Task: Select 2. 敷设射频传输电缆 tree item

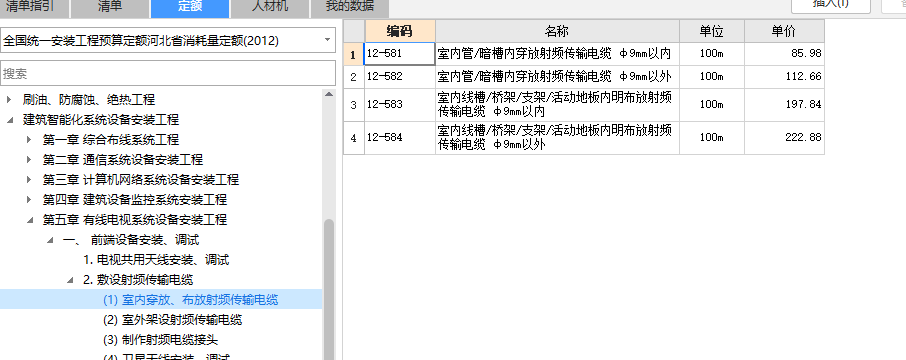Action: (x=138, y=280)
